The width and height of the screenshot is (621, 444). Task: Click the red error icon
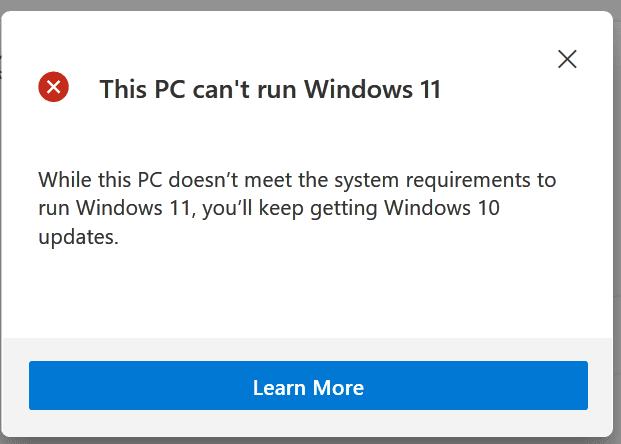(x=53, y=88)
